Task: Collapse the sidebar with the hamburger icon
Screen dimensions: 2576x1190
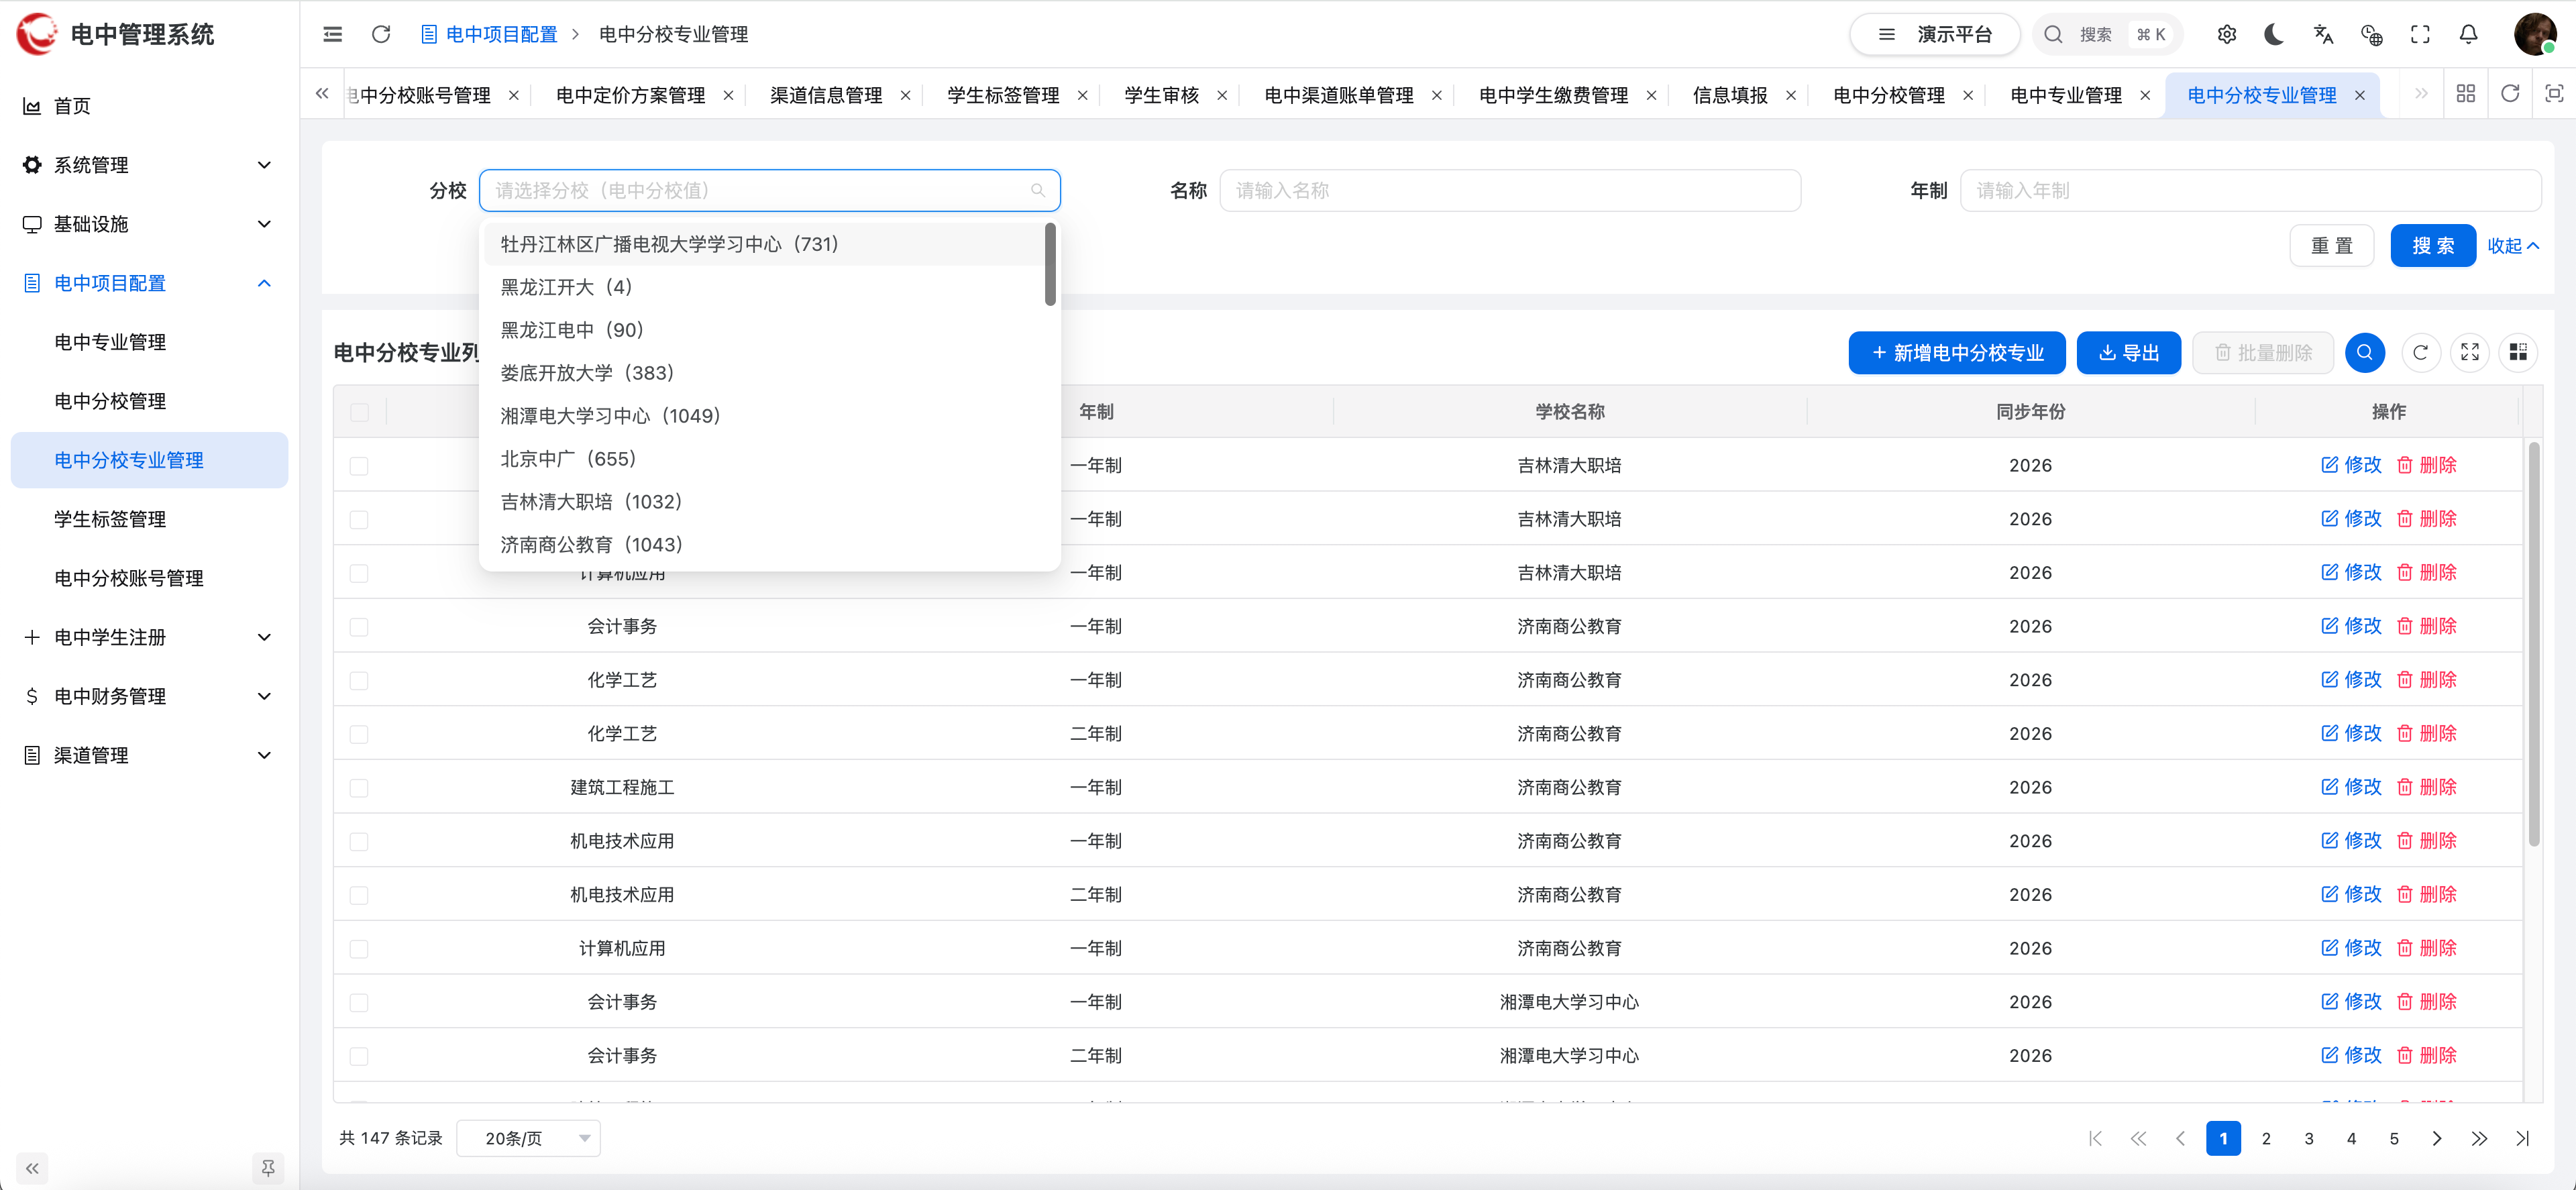Action: (x=332, y=33)
